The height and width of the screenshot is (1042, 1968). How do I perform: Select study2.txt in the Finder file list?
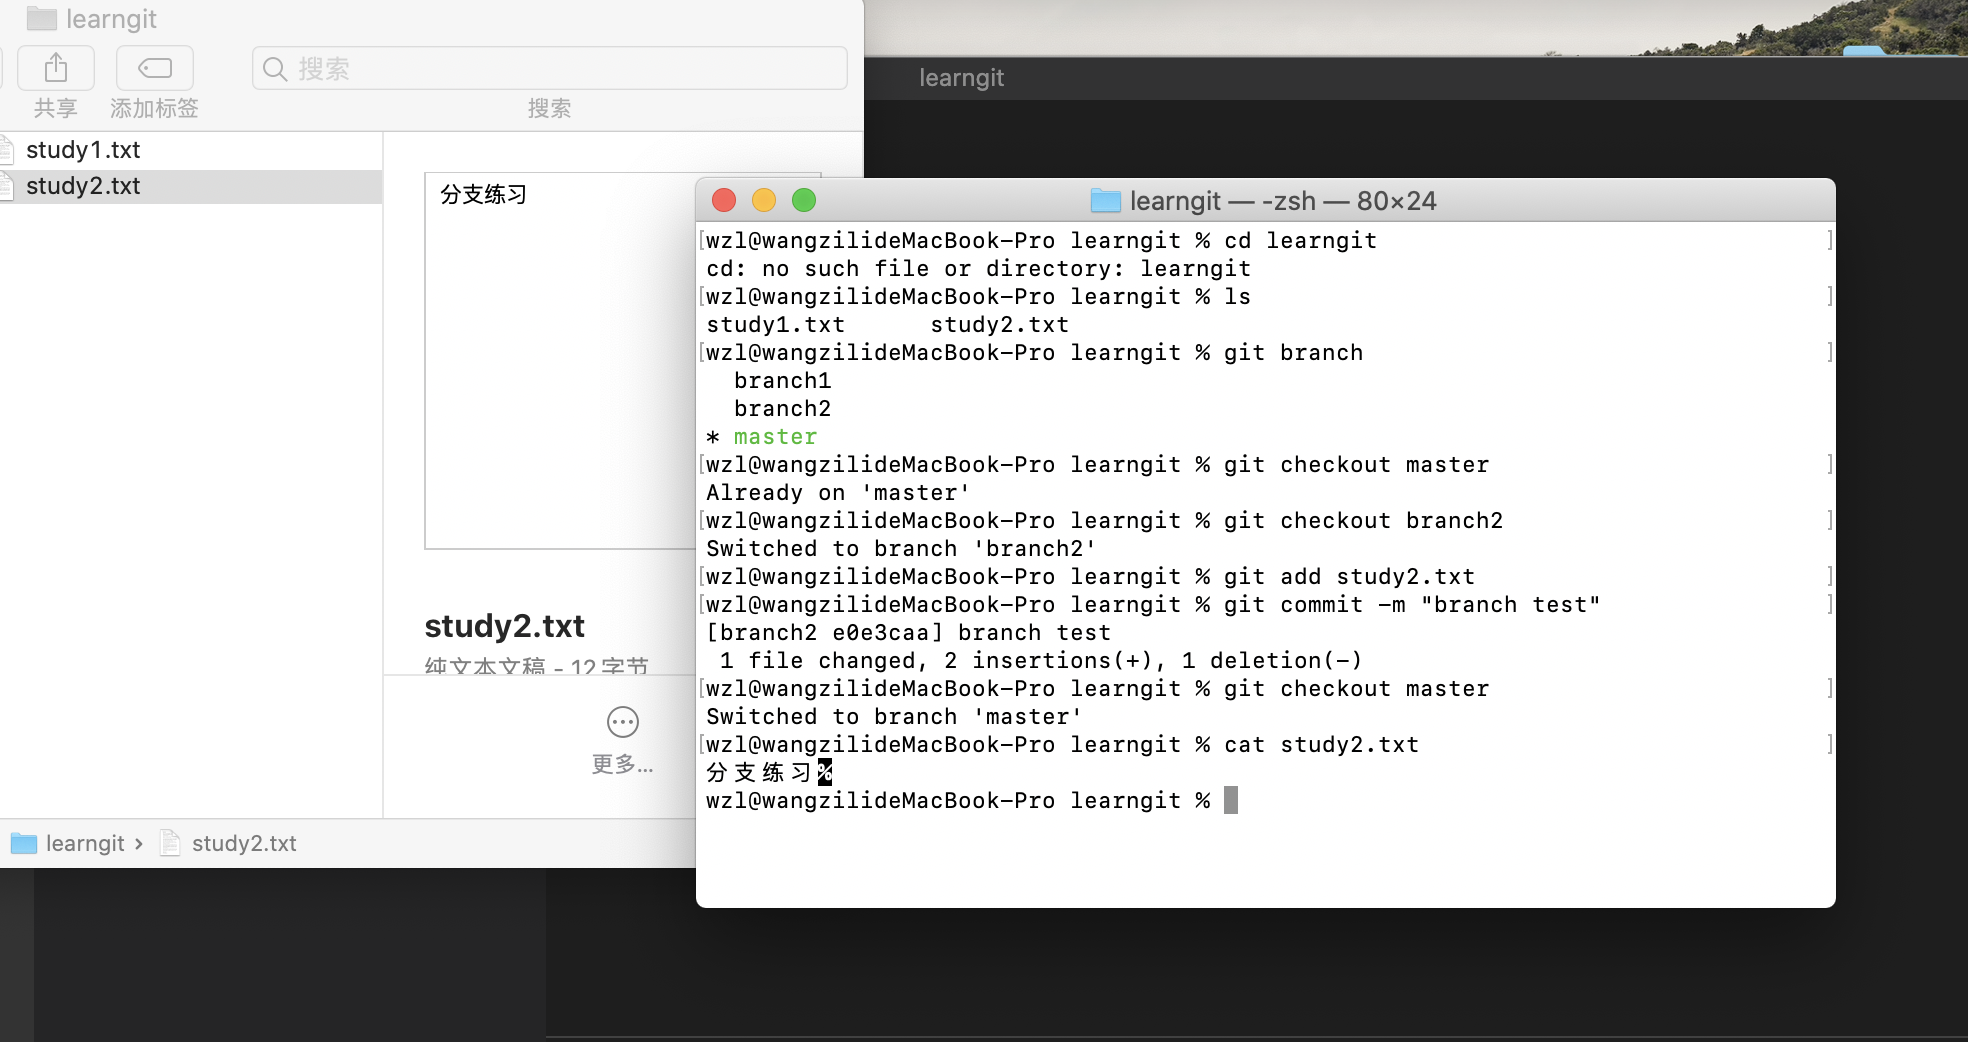(x=191, y=186)
